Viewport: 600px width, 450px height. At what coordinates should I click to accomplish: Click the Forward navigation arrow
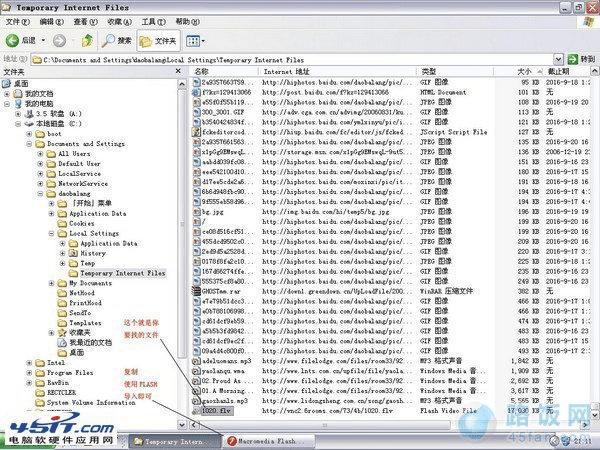pyautogui.click(x=59, y=40)
